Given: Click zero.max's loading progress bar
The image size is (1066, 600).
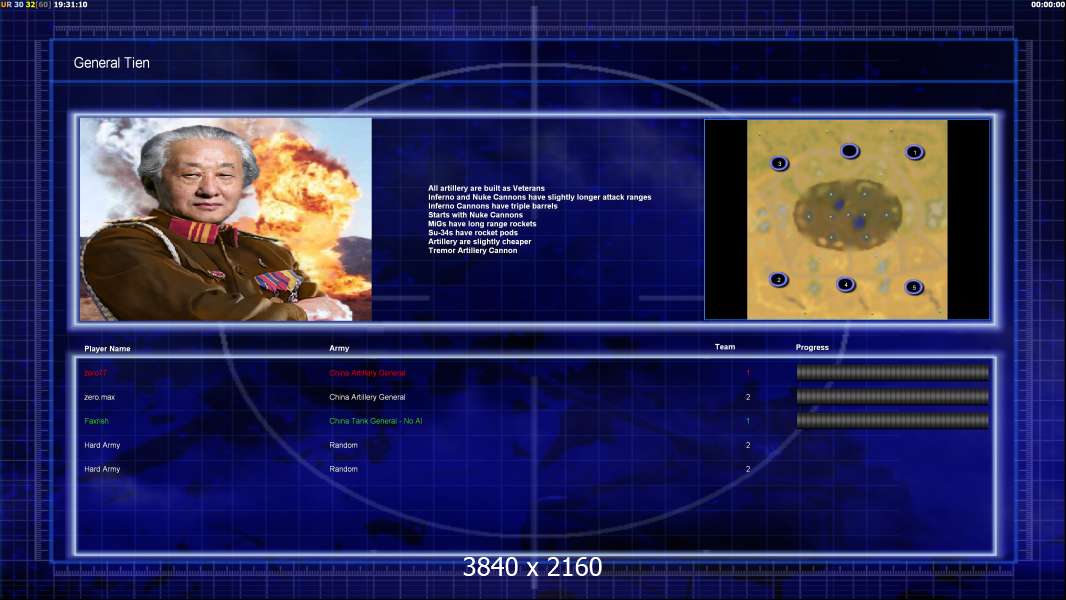Looking at the screenshot, I should [893, 396].
